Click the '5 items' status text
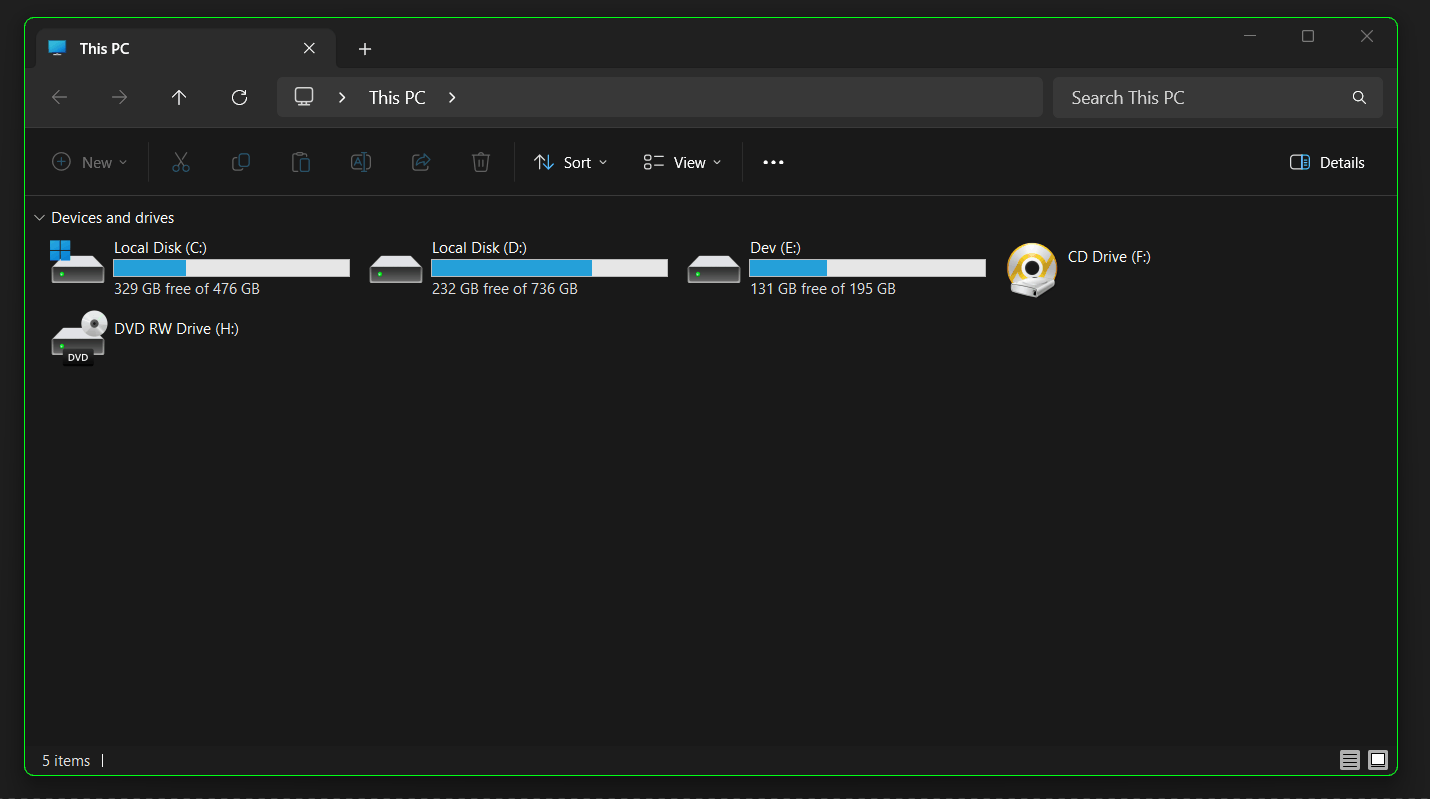The image size is (1430, 799). pos(66,761)
